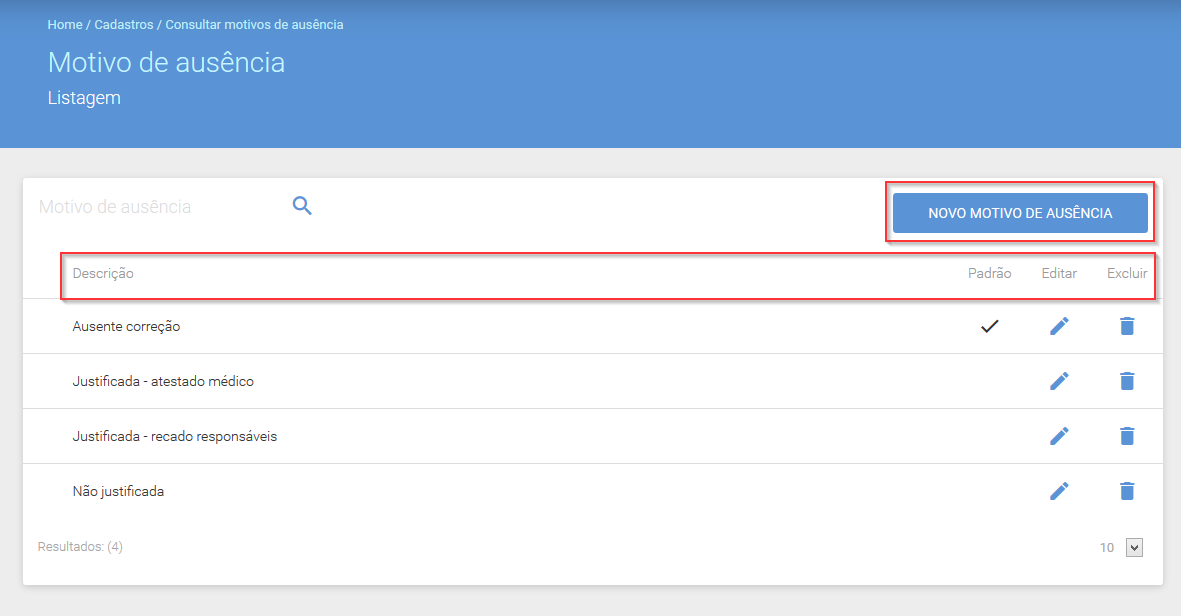This screenshot has width=1181, height=616.
Task: Click the NOVO MOTIVO DE AUSÊNCIA button
Action: [1020, 213]
